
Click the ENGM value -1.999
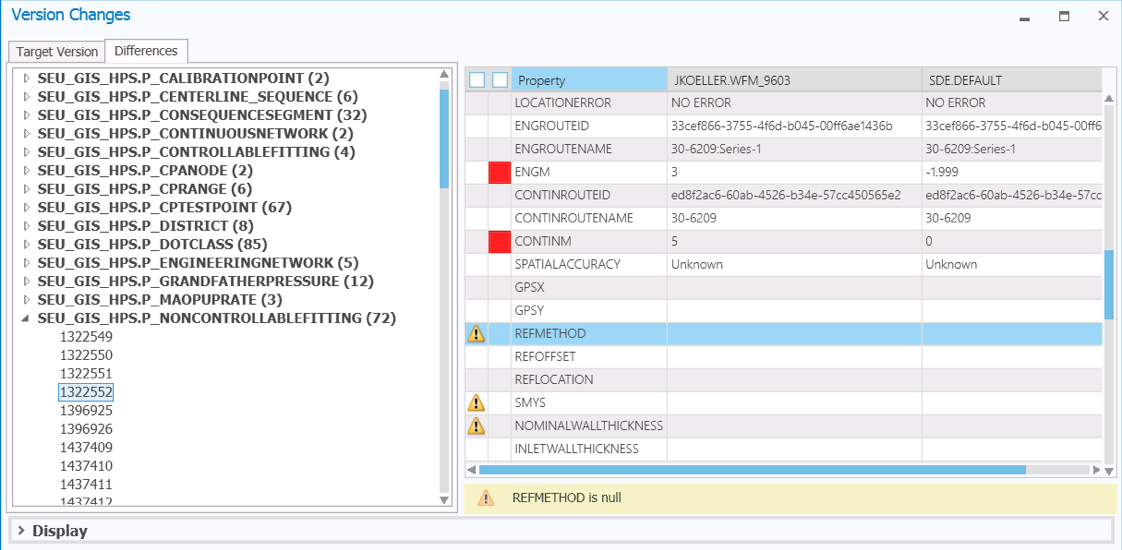click(942, 172)
